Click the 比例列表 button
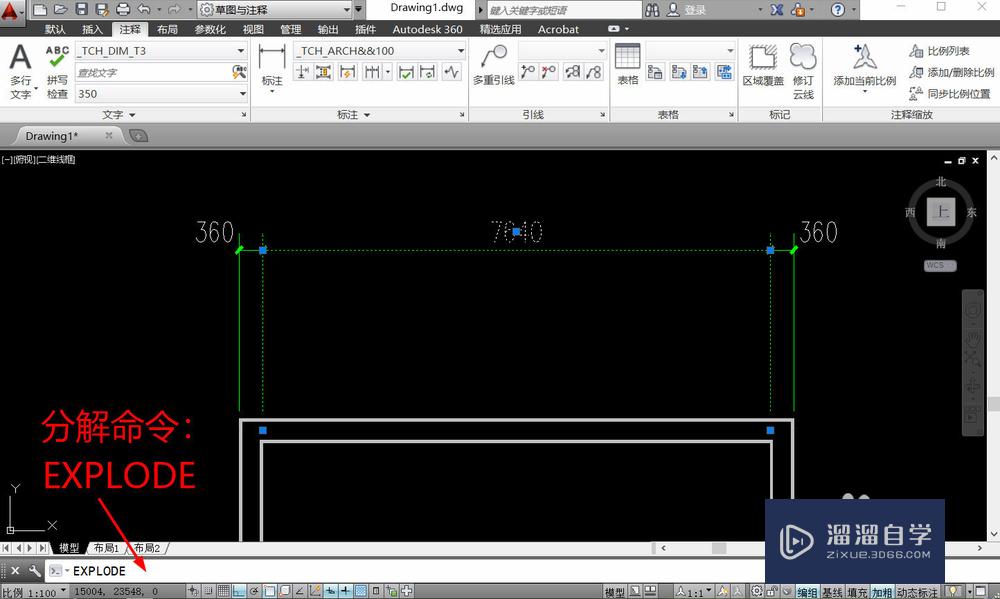This screenshot has width=1000, height=599. click(939, 51)
